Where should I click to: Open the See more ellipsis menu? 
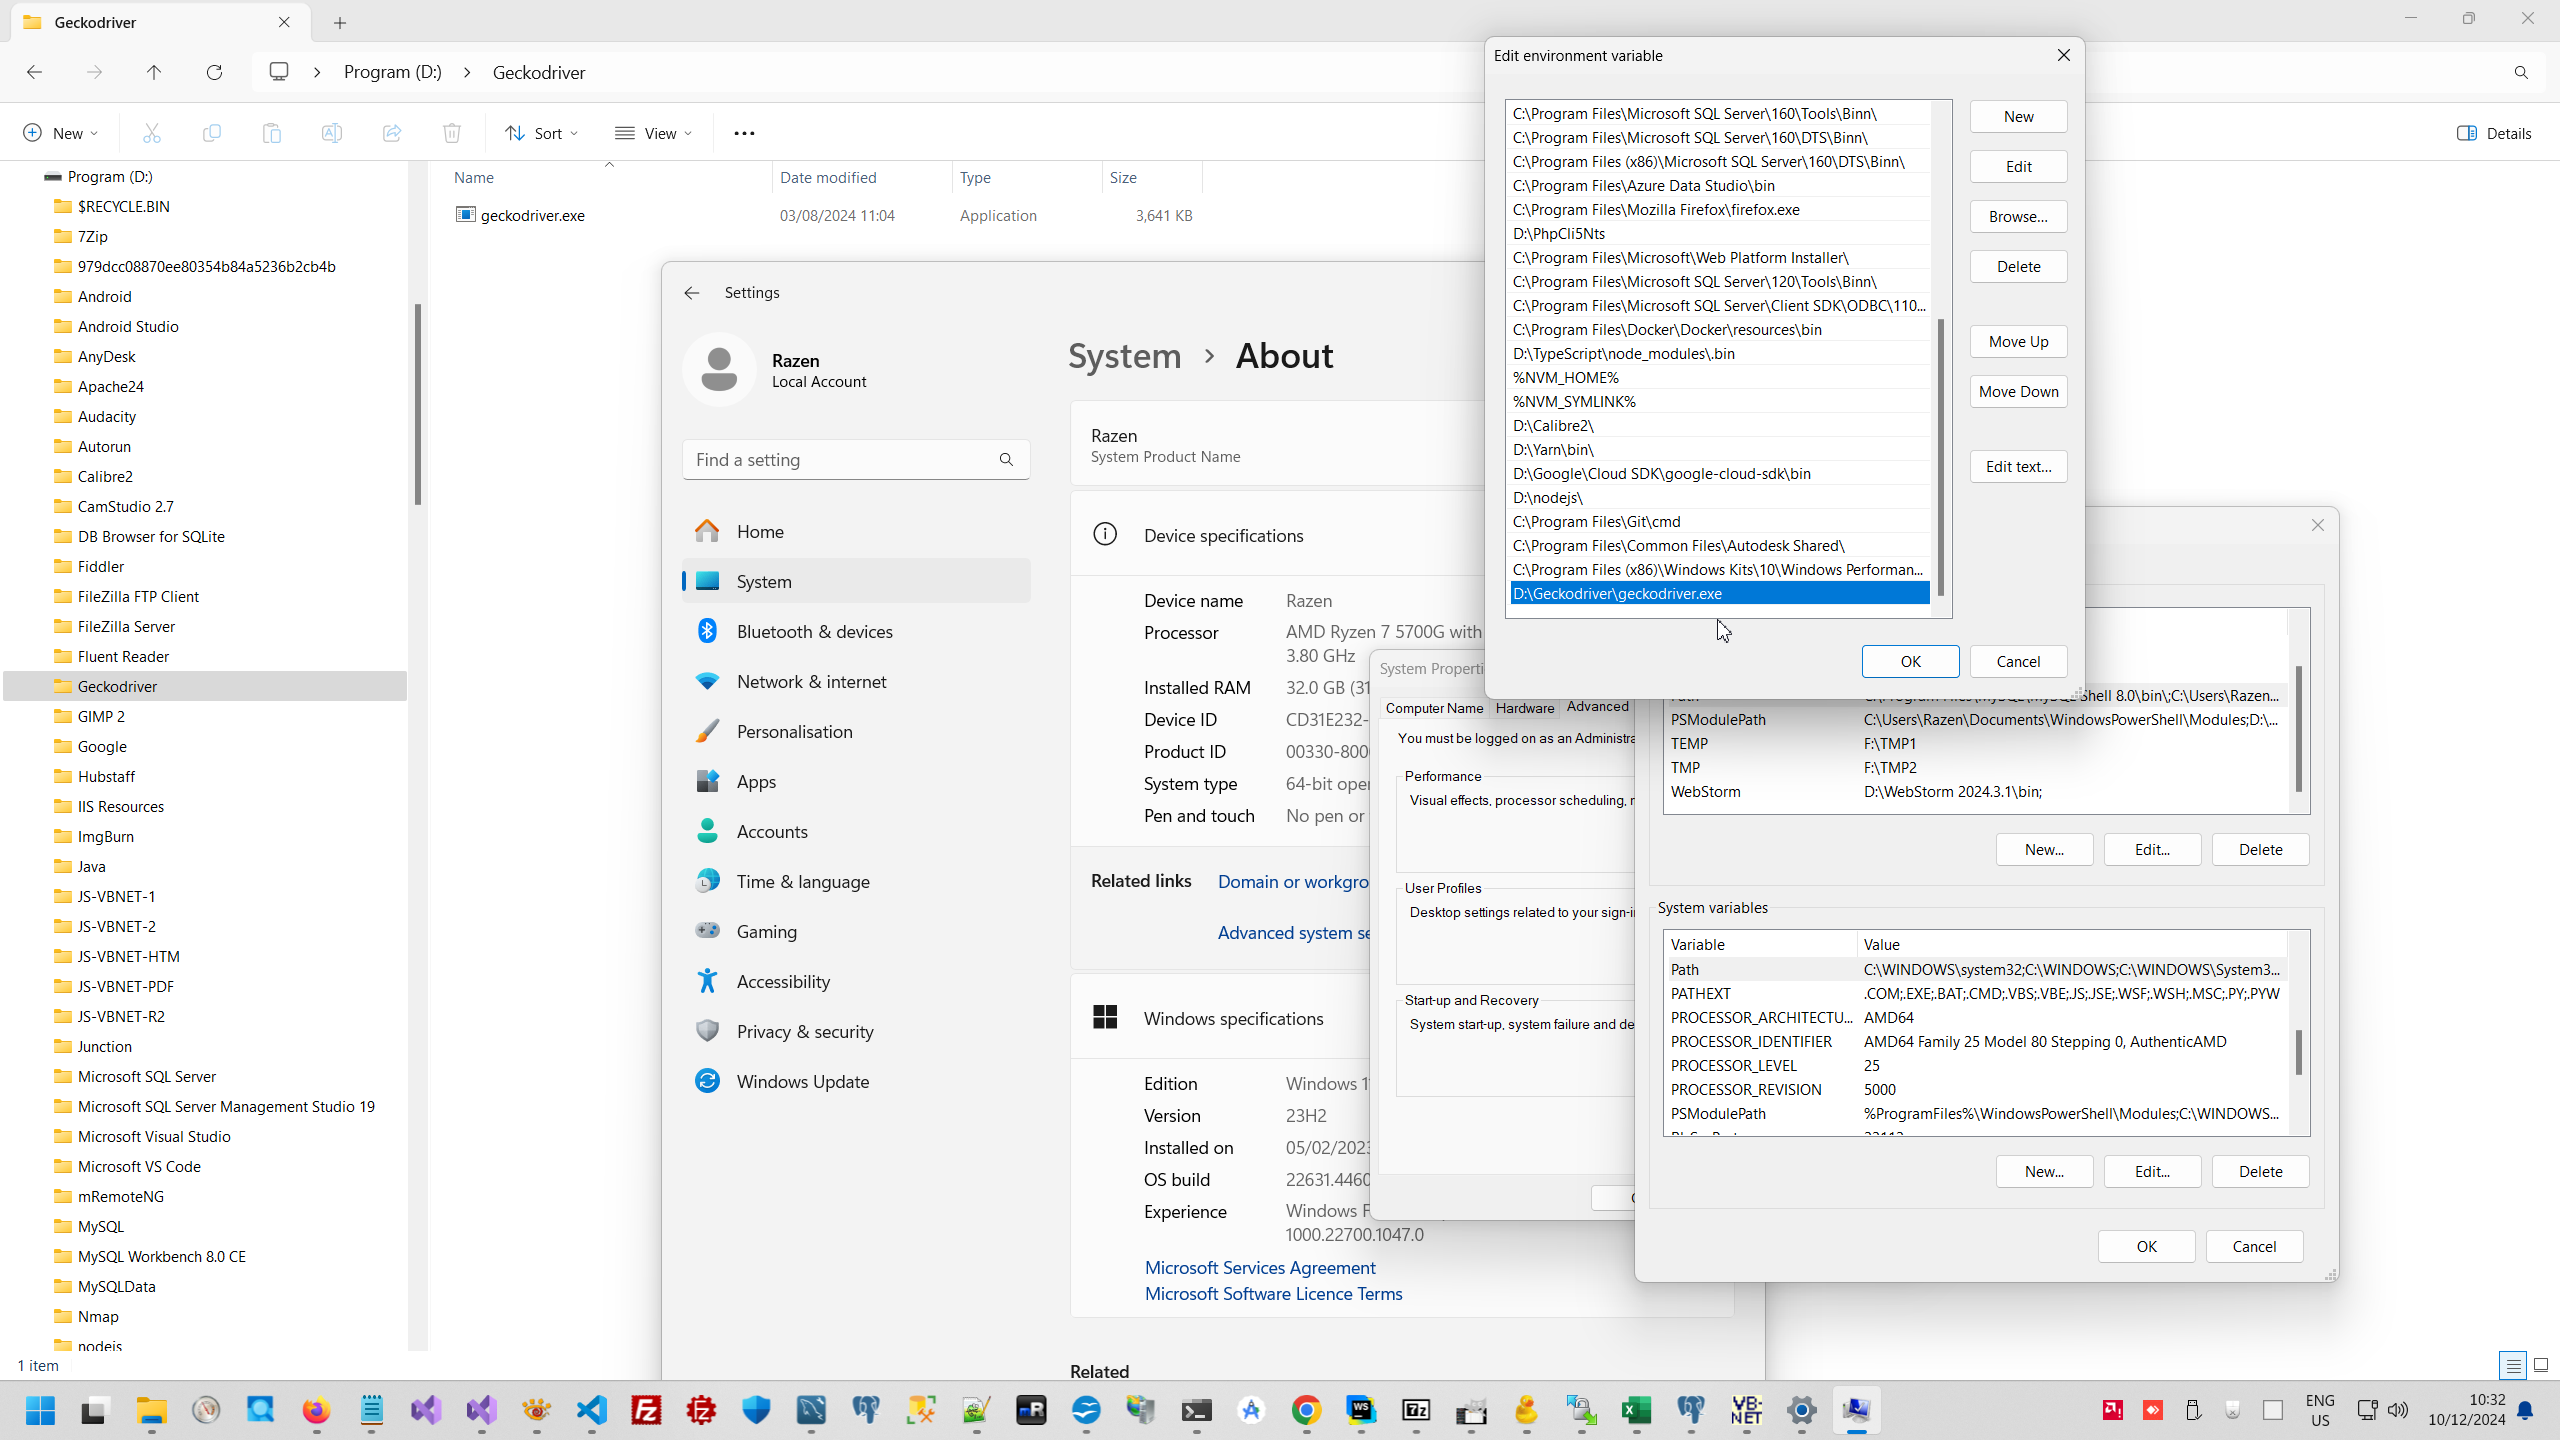point(744,133)
